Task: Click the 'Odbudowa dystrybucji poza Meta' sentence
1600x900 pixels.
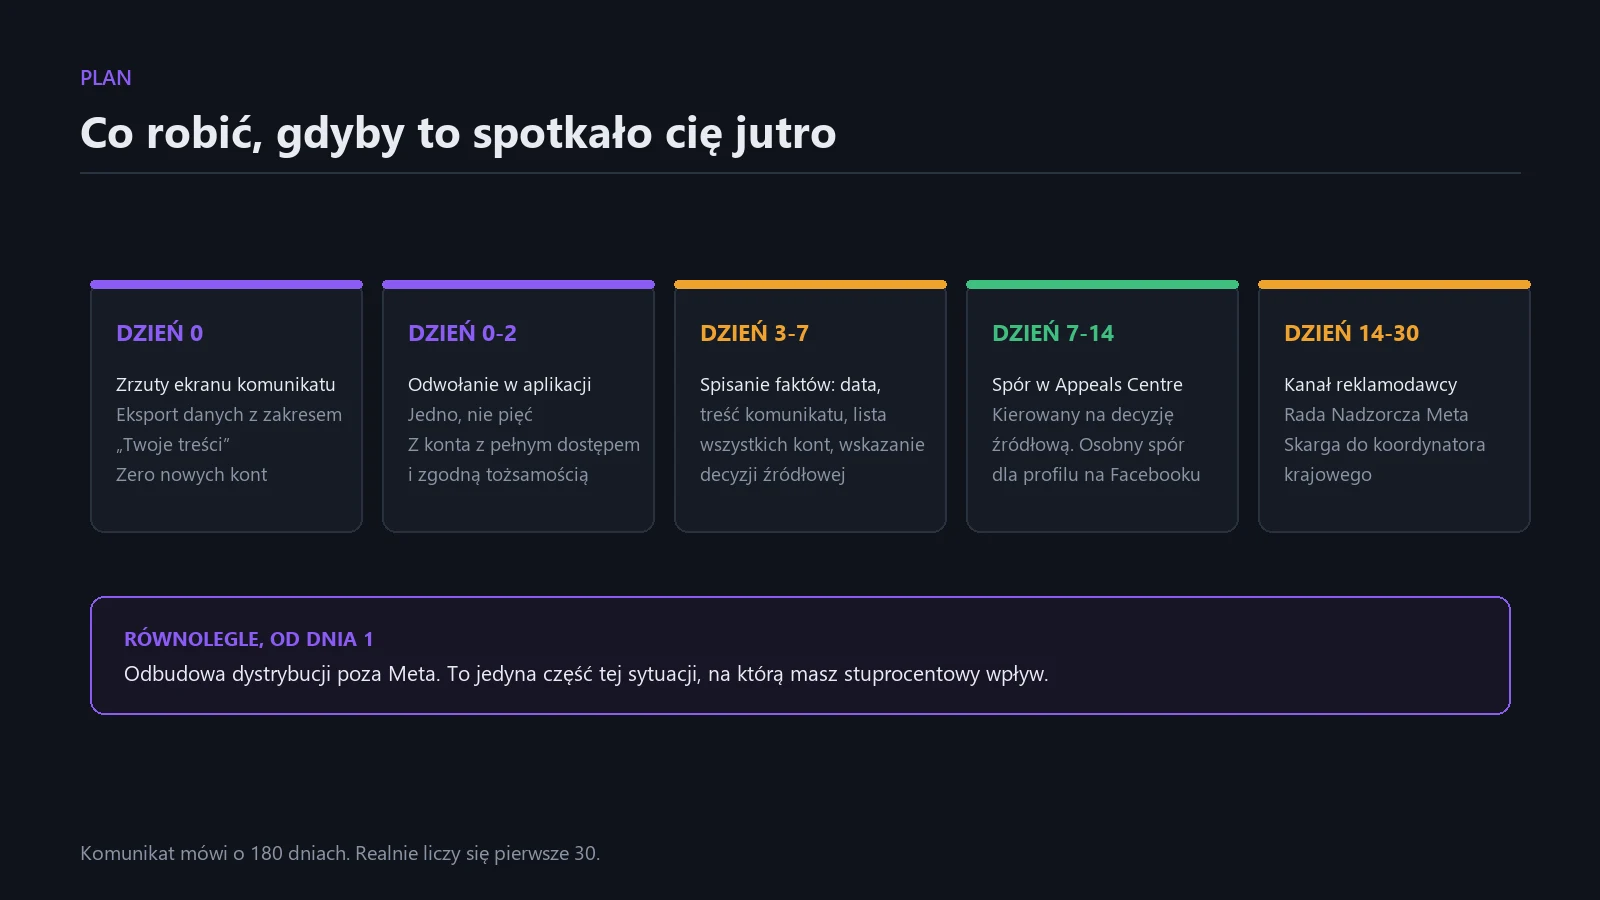Action: tap(281, 674)
